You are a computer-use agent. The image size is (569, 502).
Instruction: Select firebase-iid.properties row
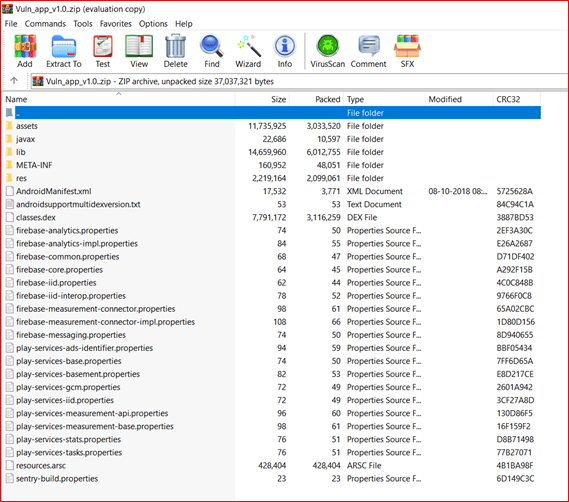tap(272, 283)
